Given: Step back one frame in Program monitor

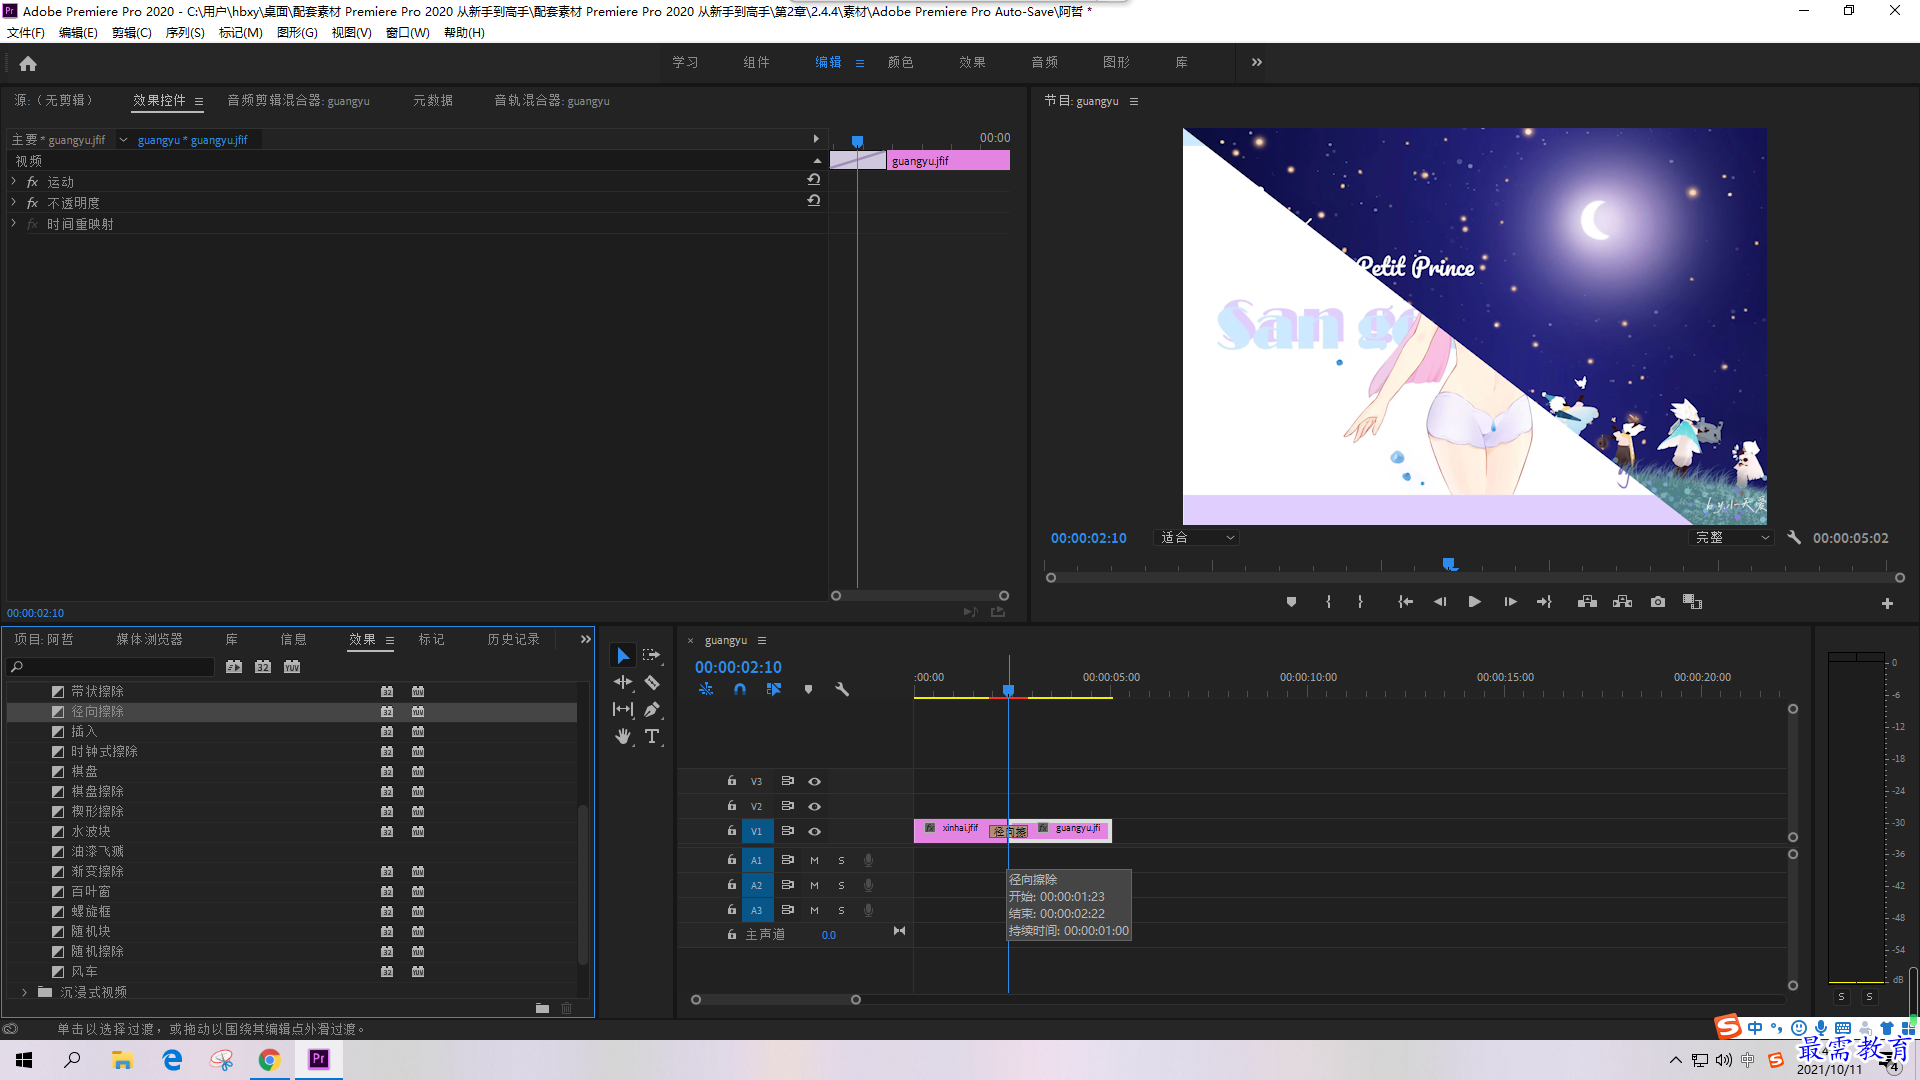Looking at the screenshot, I should 1440,602.
